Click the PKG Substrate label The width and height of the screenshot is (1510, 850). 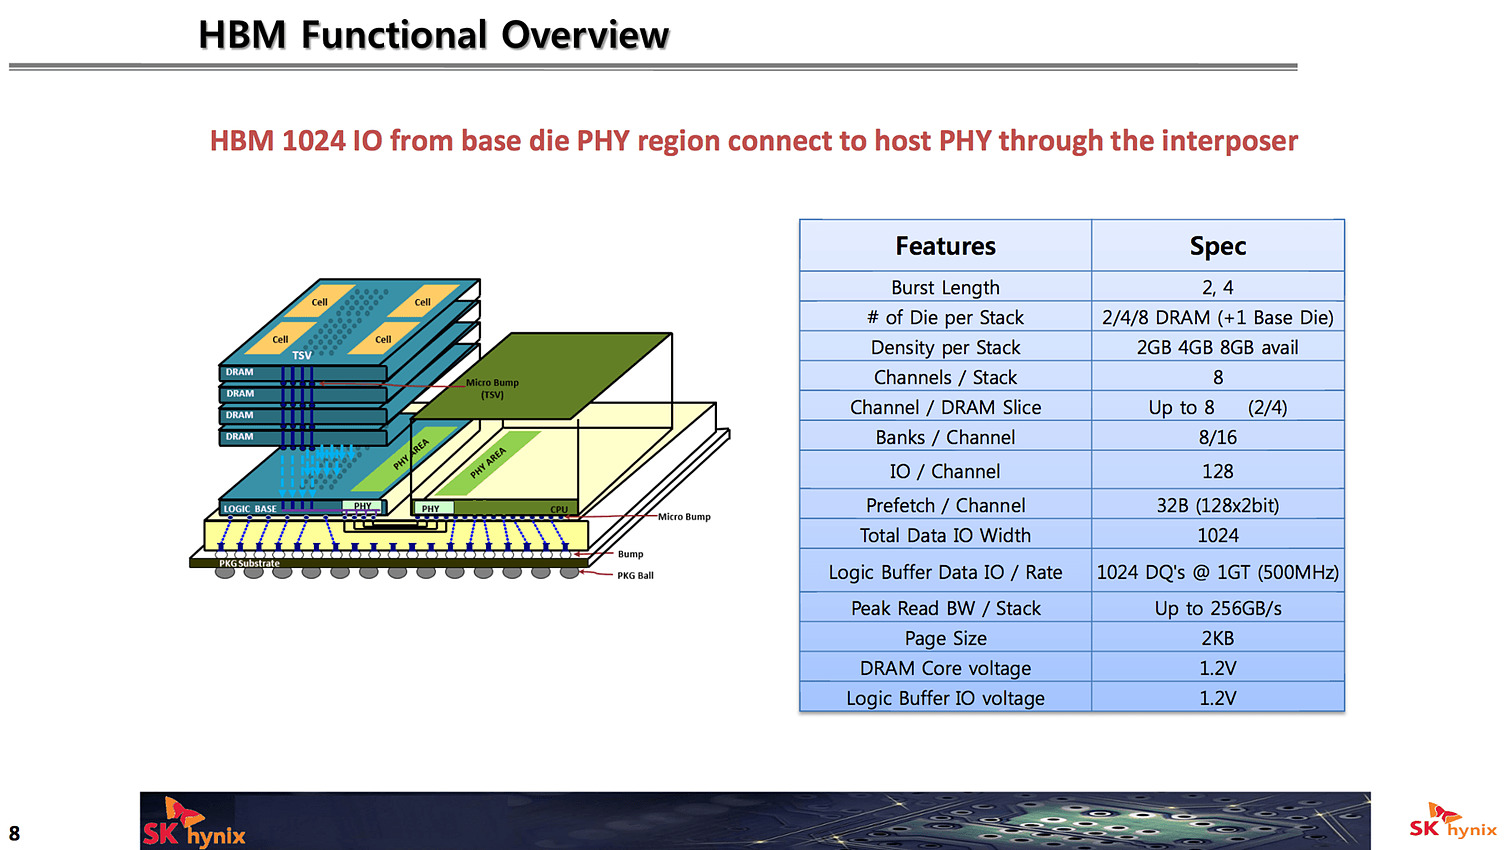249,564
